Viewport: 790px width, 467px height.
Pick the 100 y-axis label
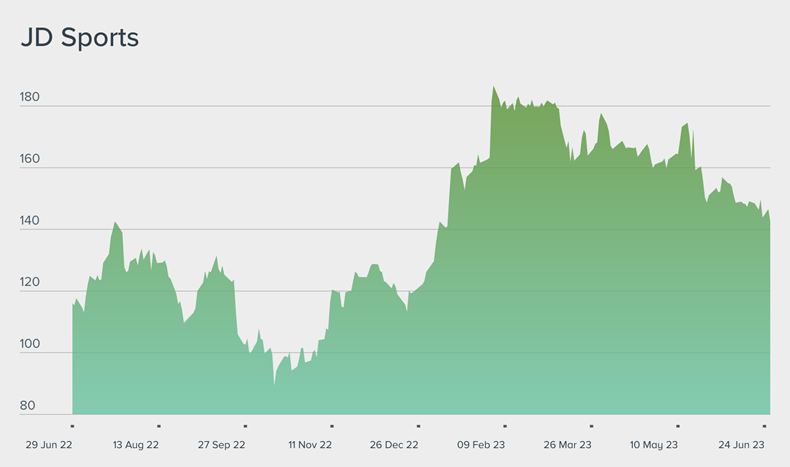pyautogui.click(x=29, y=345)
